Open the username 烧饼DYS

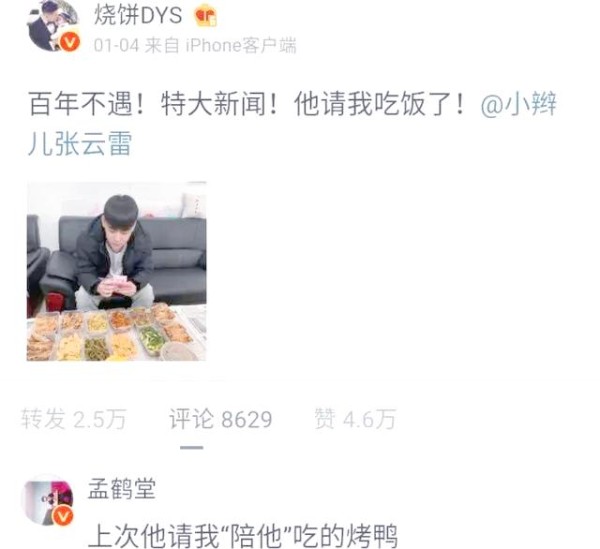coord(138,16)
